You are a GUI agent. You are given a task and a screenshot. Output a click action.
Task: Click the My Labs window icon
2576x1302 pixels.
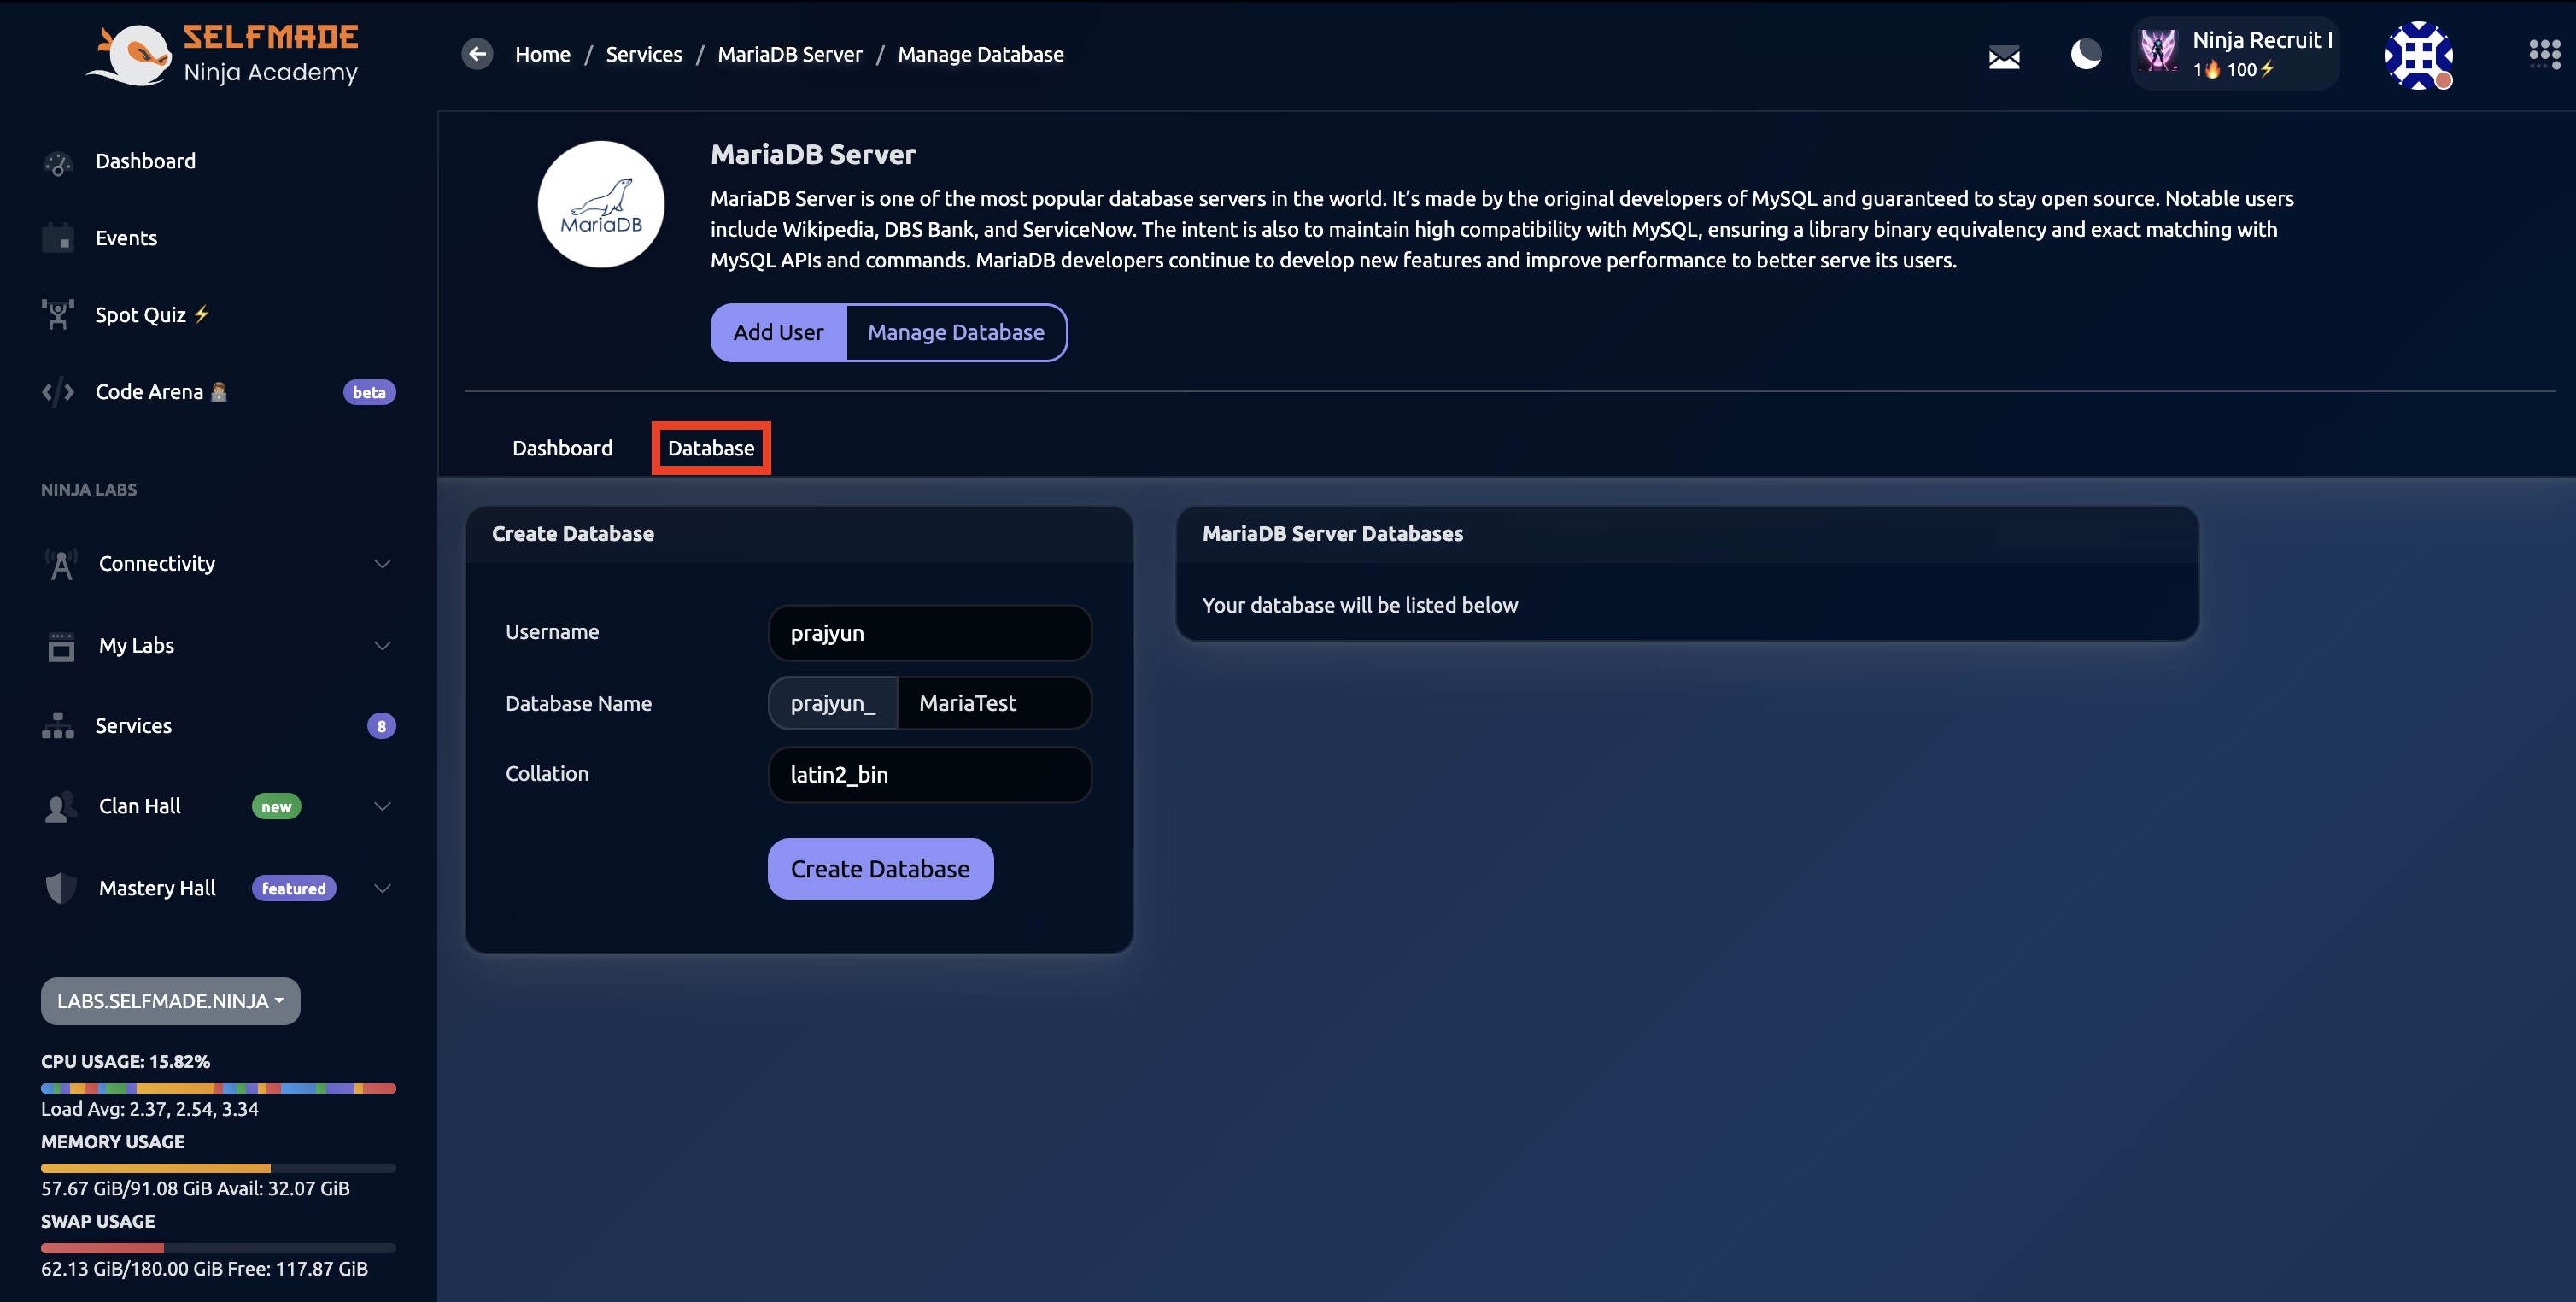61,646
